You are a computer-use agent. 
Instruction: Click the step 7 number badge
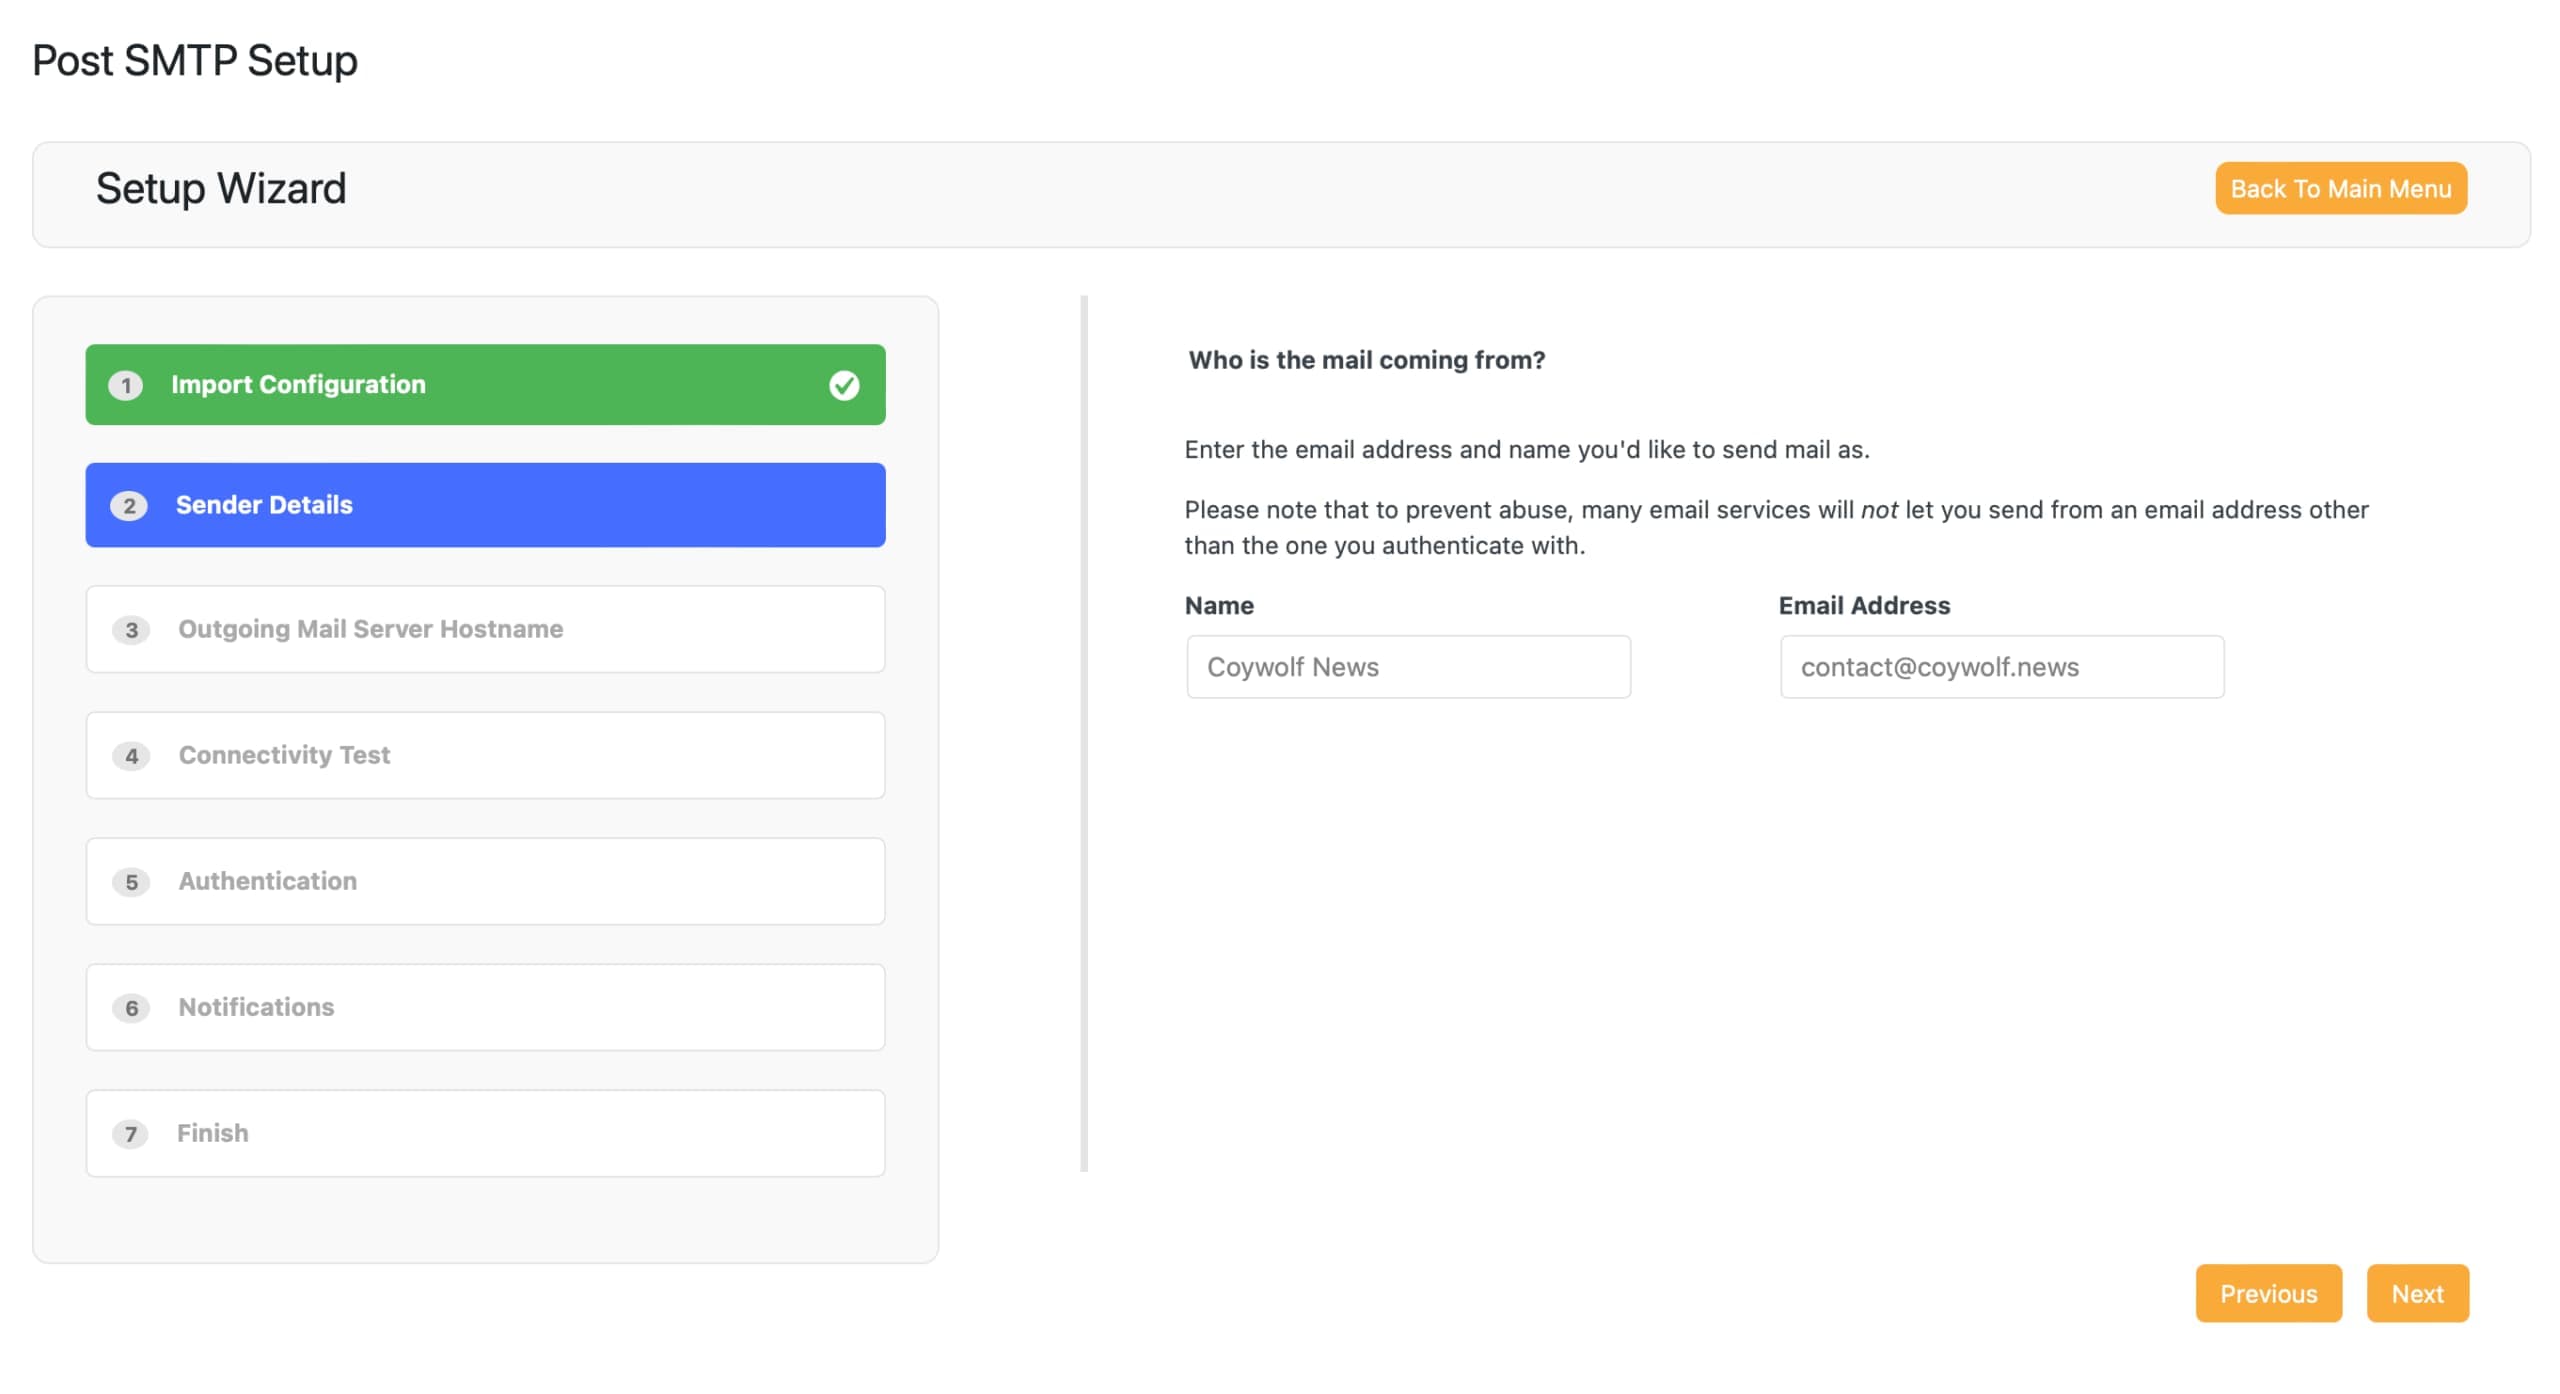[x=130, y=1134]
